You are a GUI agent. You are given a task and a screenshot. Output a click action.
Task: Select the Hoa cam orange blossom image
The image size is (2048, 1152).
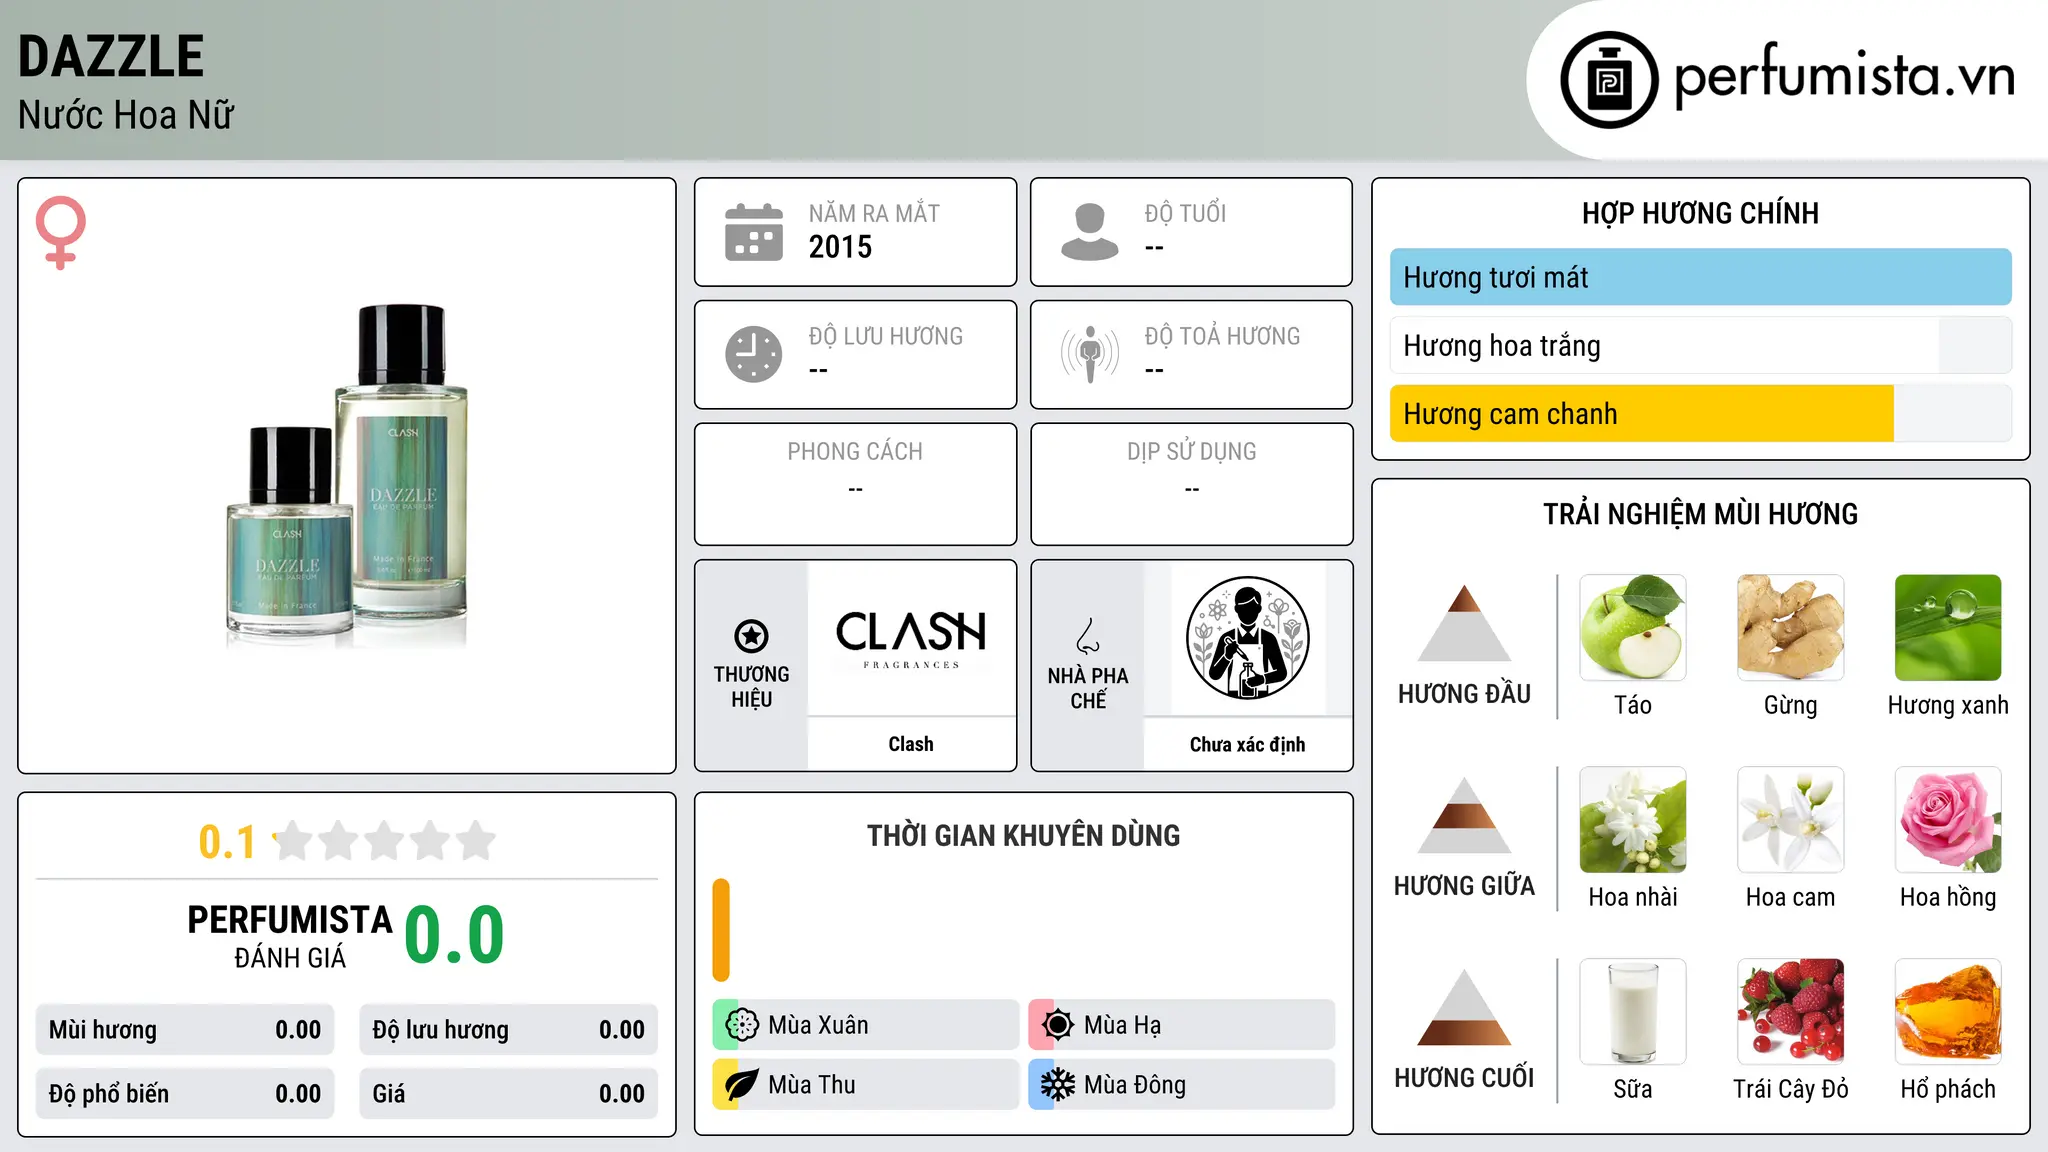coord(1791,820)
